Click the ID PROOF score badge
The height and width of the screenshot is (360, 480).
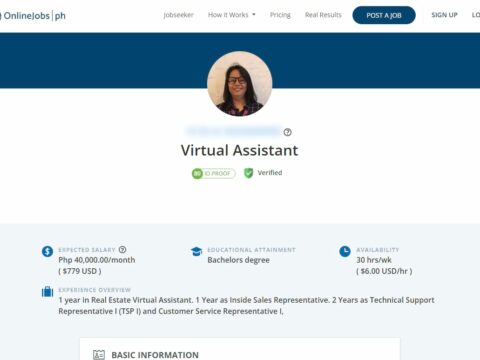(214, 174)
